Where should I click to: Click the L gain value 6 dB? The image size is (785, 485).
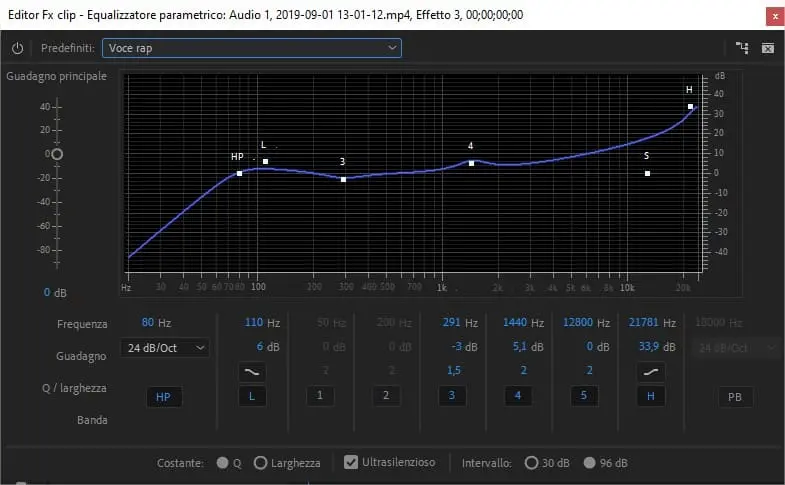(x=260, y=346)
